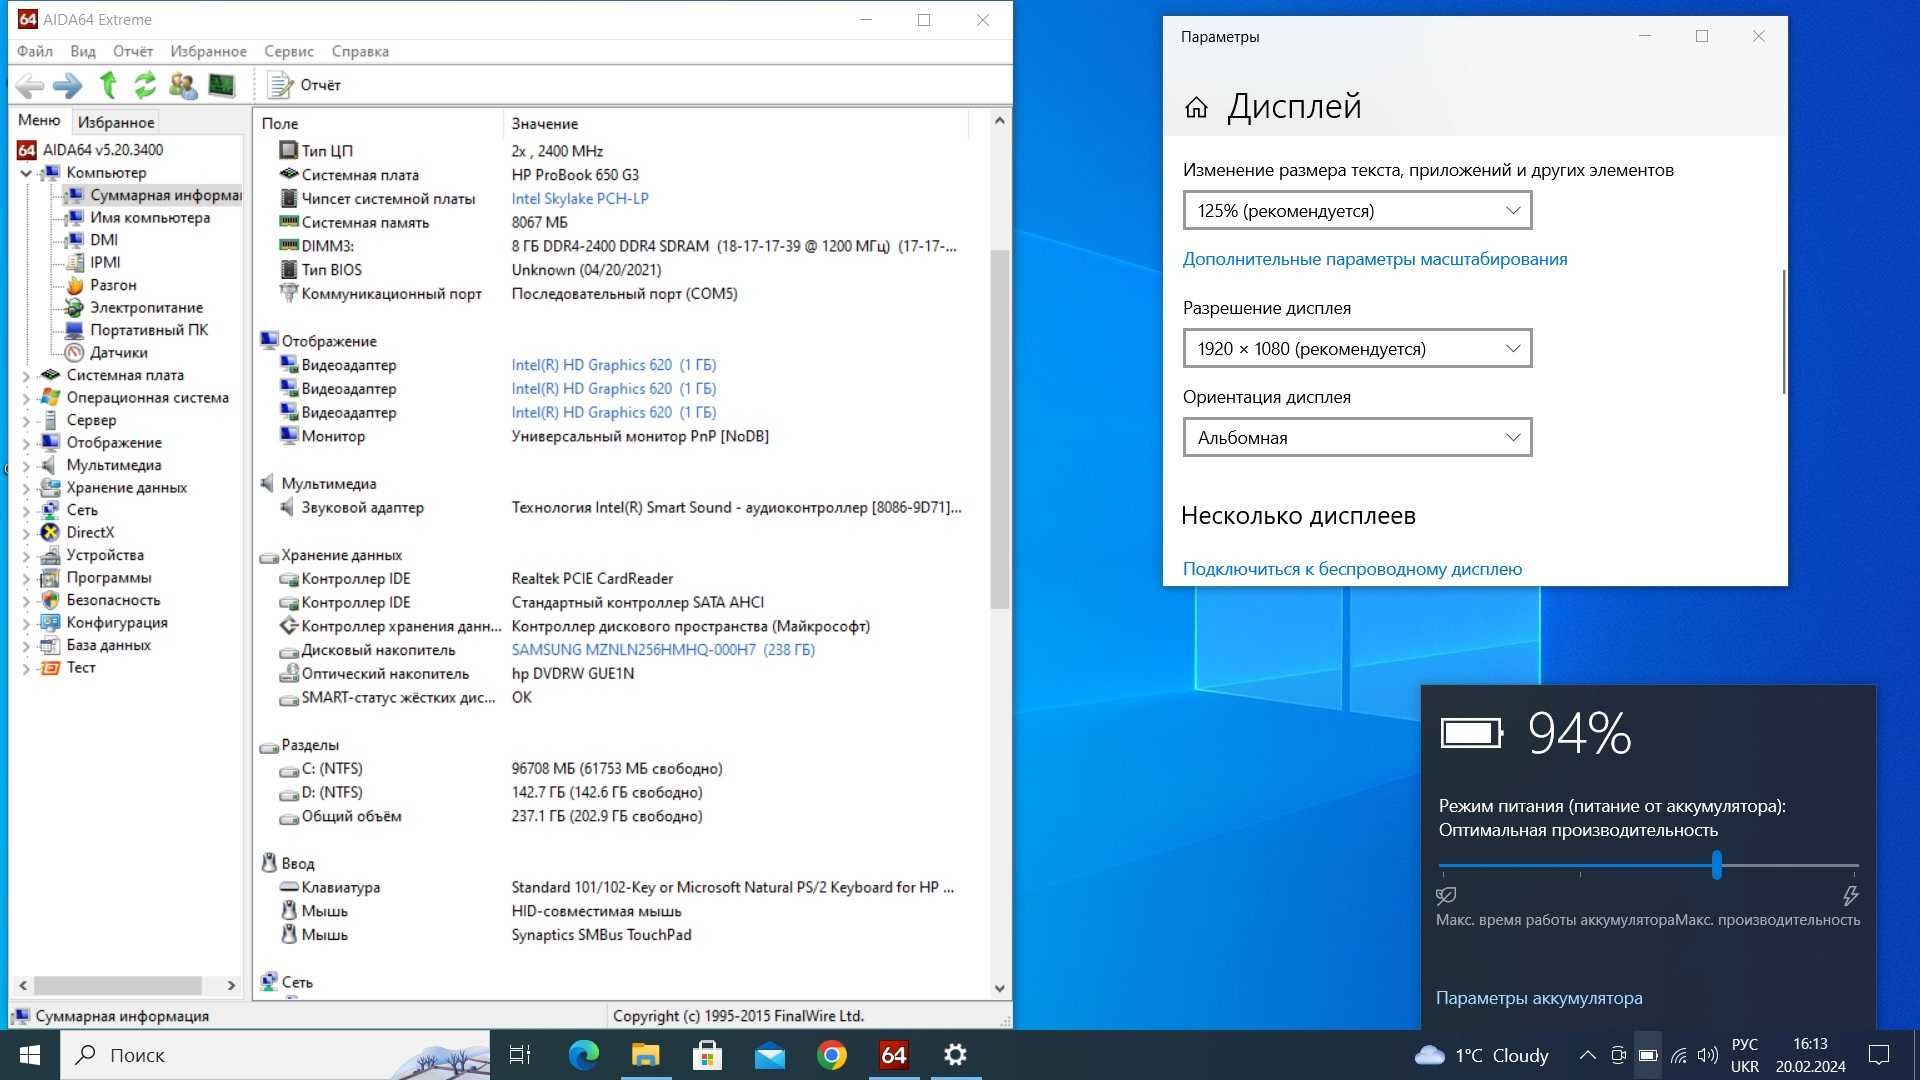
Task: Open first Intel(R) HD Graphics 620 link
Action: click(614, 365)
